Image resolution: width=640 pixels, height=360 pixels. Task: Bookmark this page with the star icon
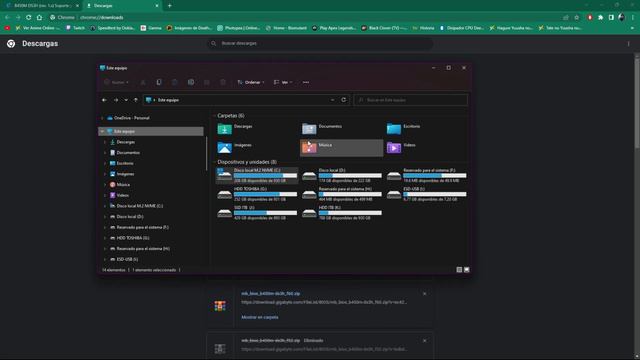click(577, 18)
